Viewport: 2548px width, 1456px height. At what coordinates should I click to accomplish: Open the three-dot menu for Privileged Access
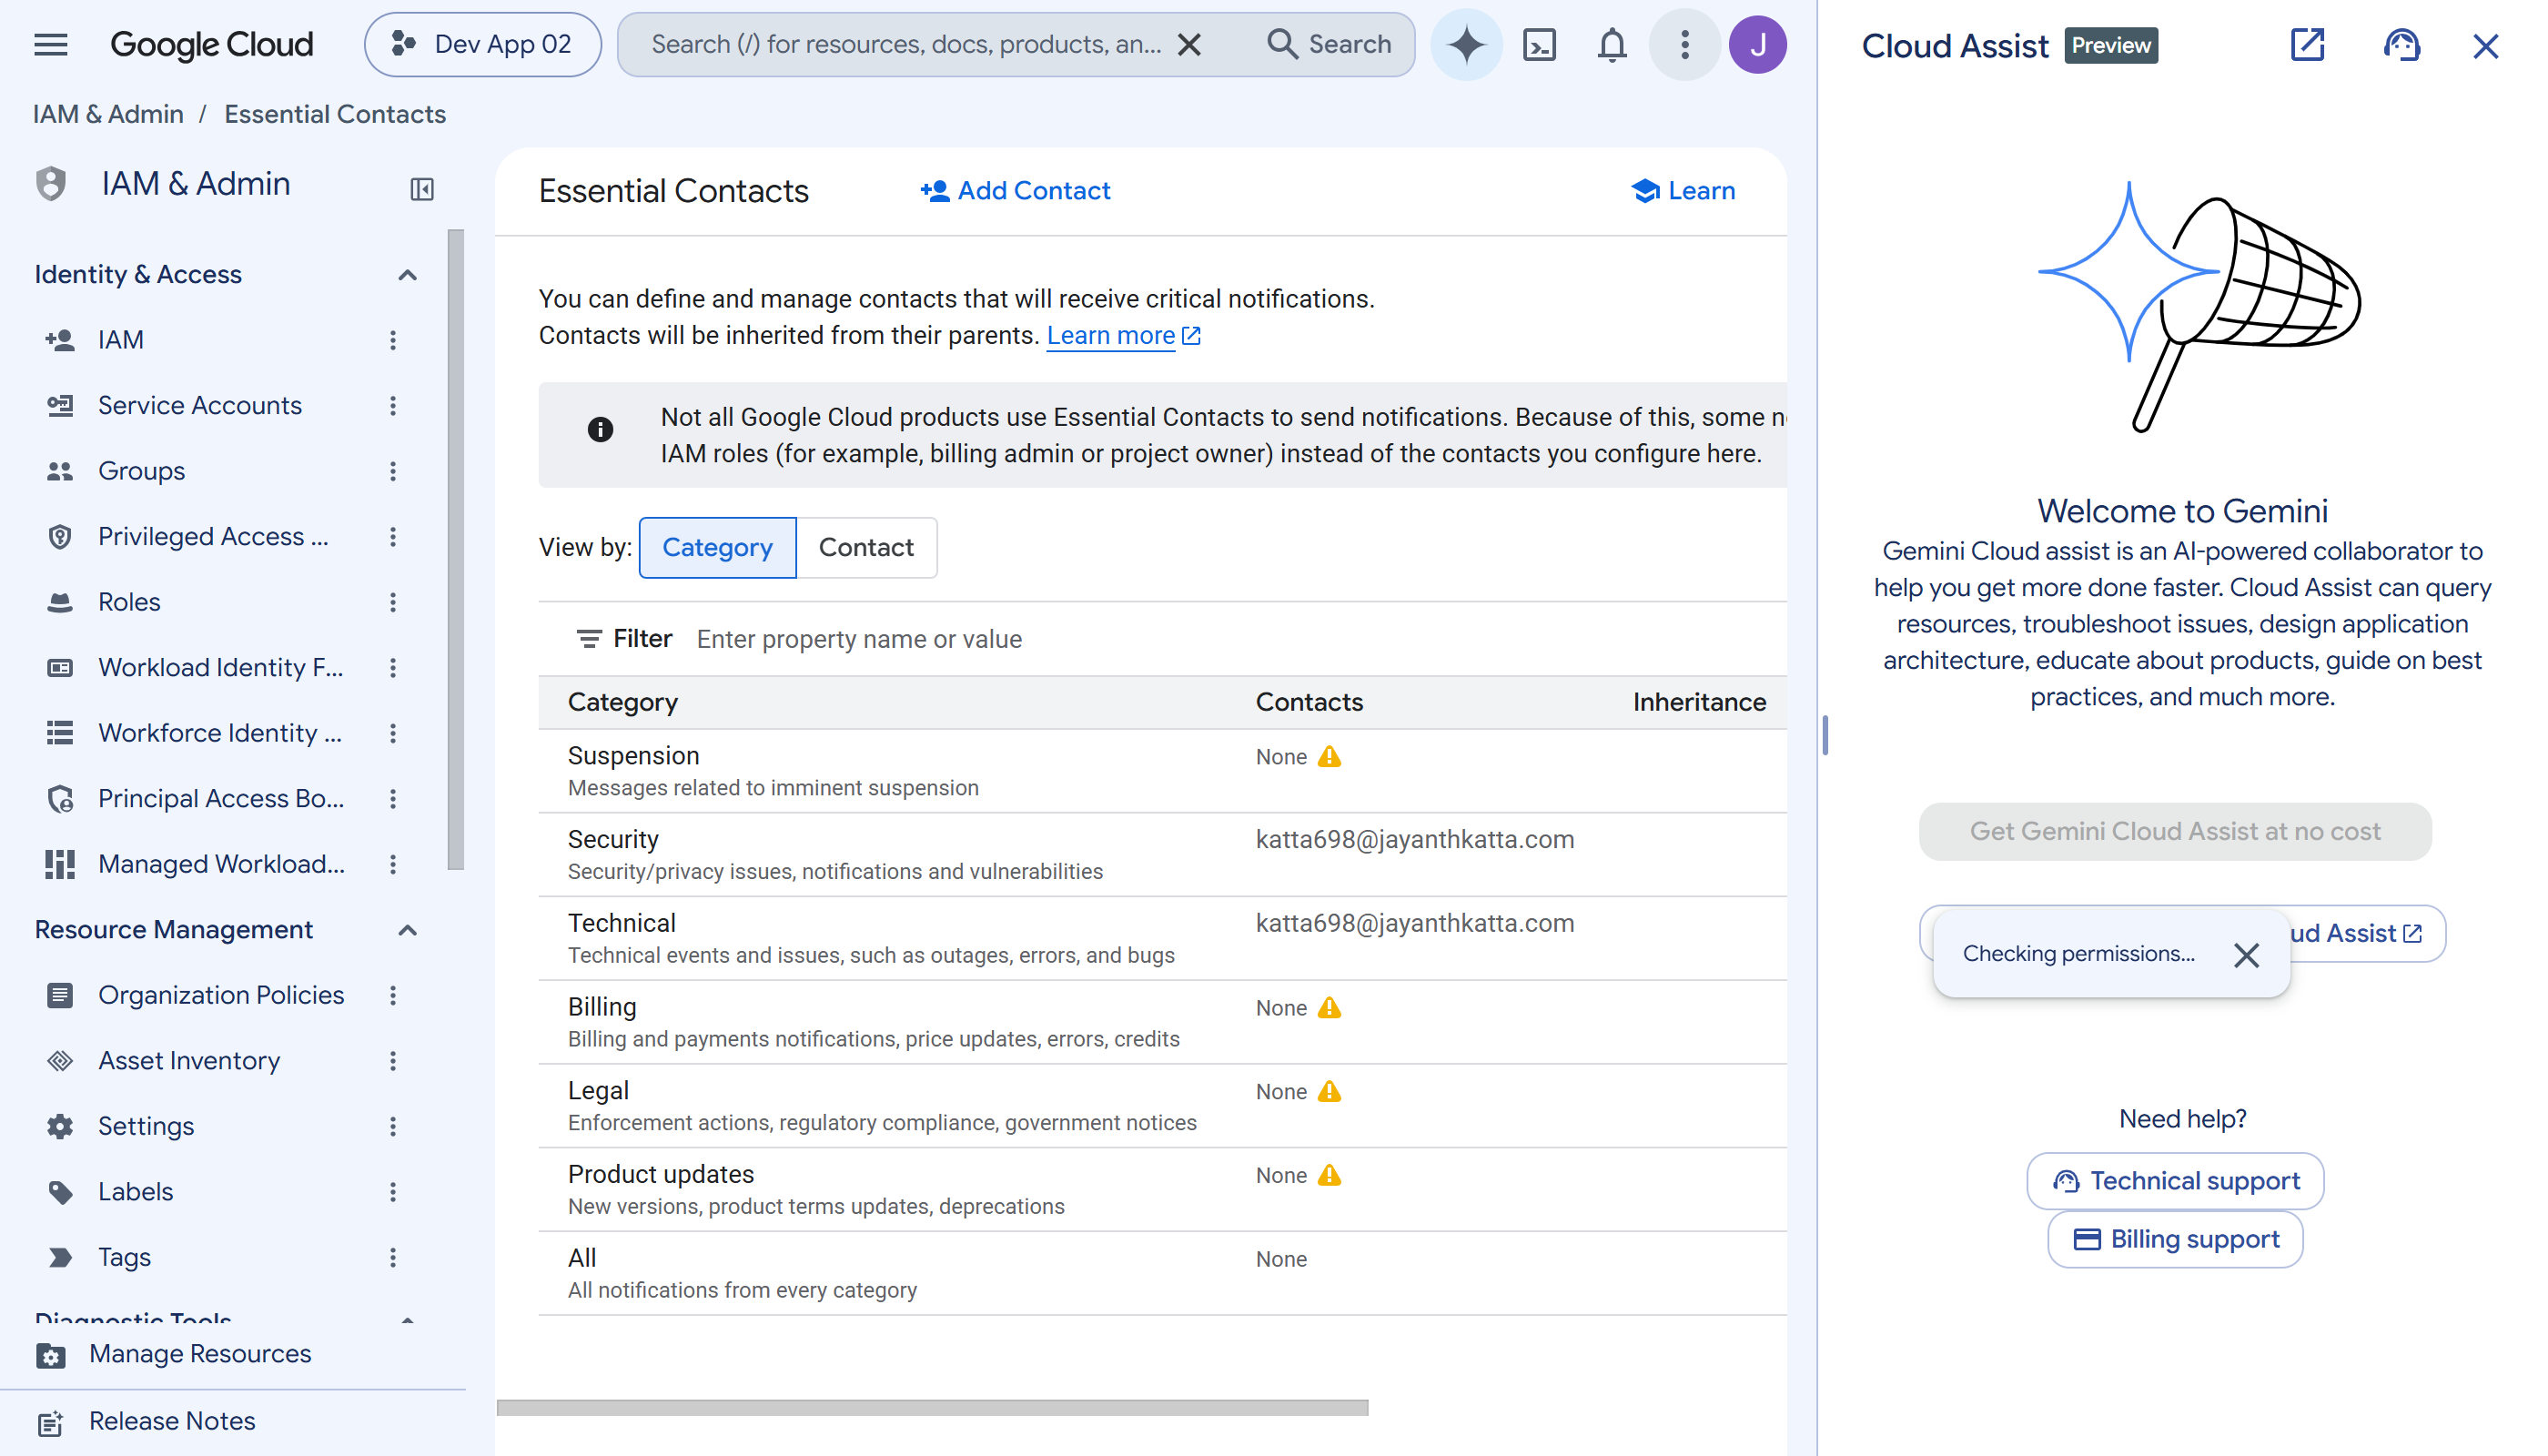393,537
